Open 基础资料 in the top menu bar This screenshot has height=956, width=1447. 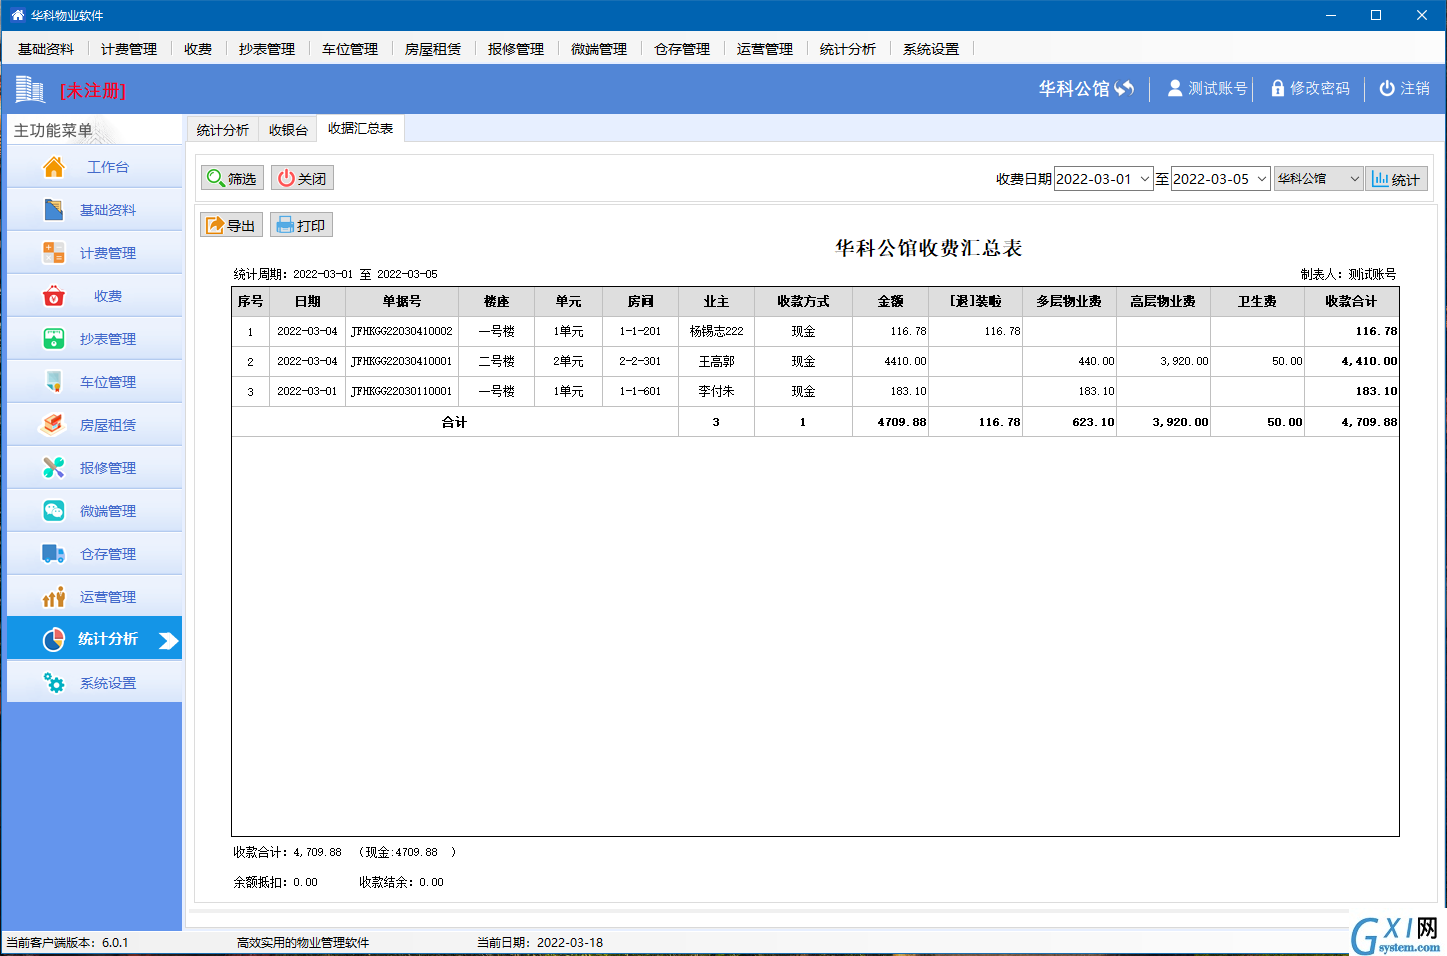point(46,49)
